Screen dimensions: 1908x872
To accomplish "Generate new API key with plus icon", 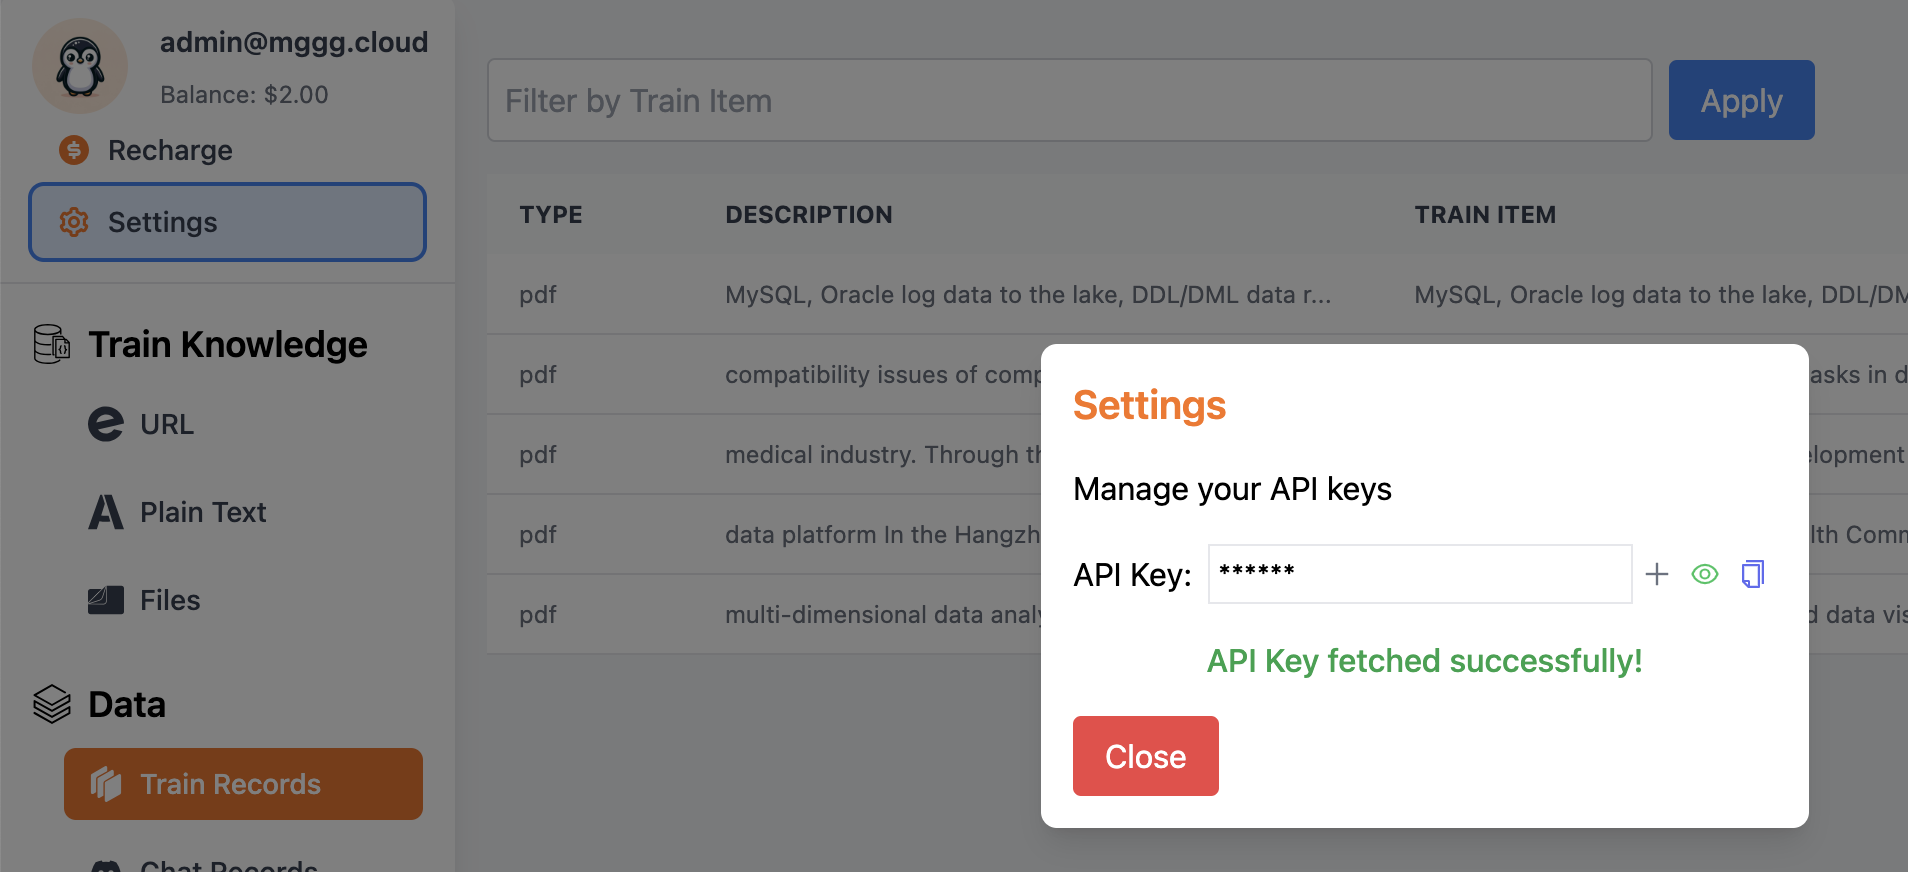I will point(1657,573).
